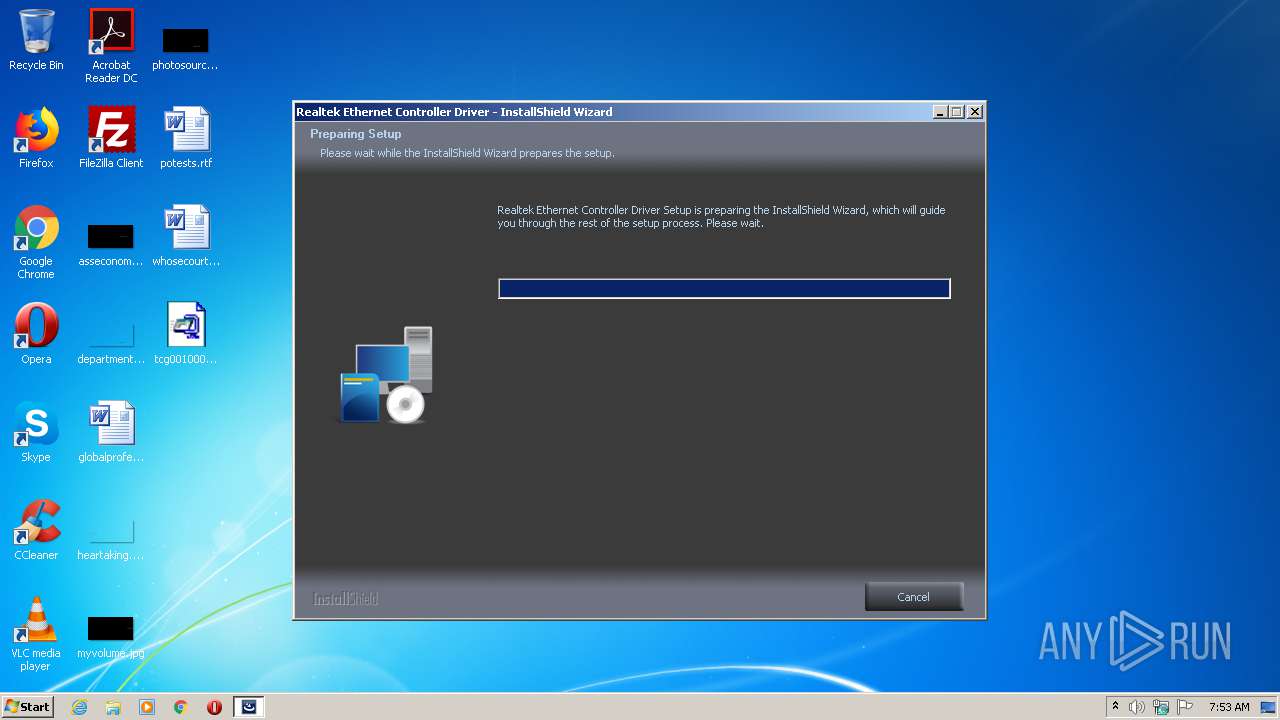The width and height of the screenshot is (1280, 720).
Task: Launch Opera browser shortcut
Action: pos(36,334)
